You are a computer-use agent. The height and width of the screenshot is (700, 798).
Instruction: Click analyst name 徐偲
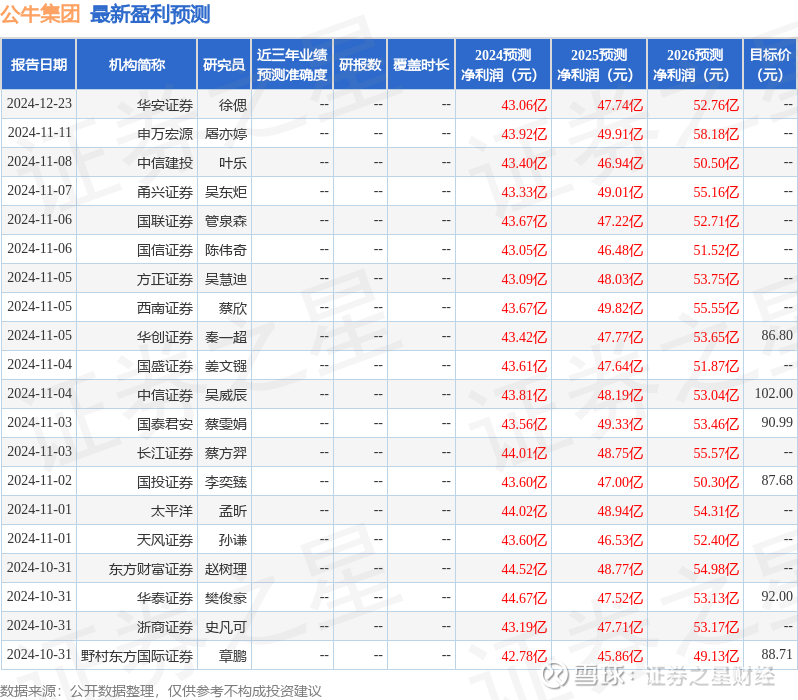(x=233, y=105)
